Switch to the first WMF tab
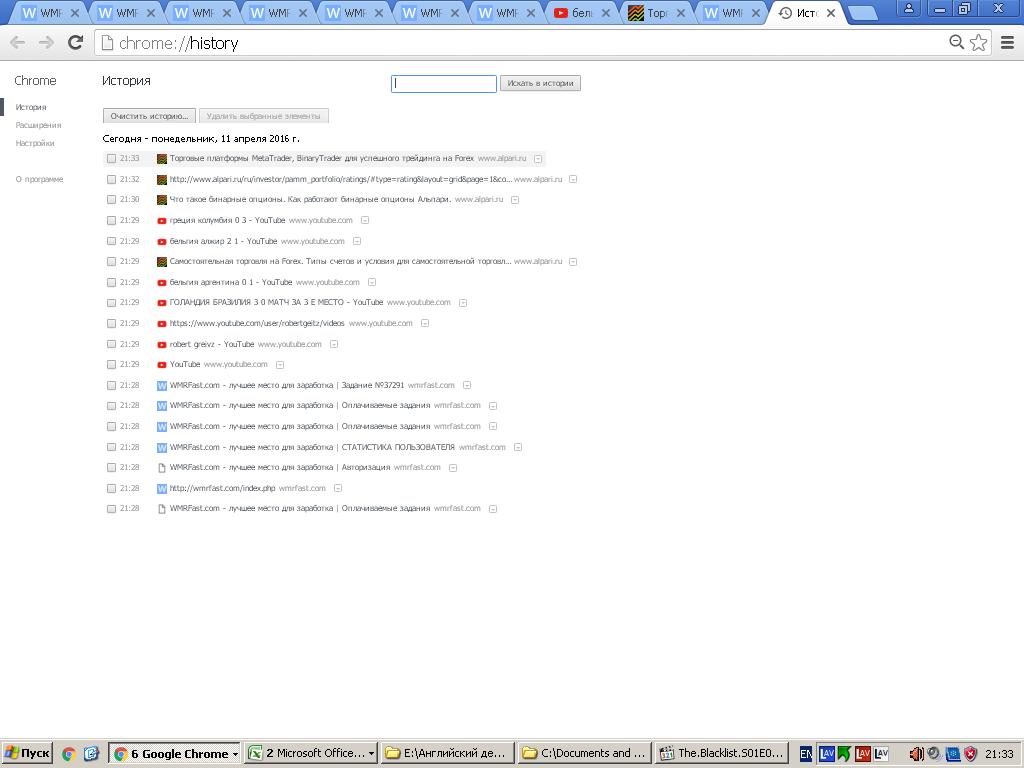Screen dimensions: 1024x768 tap(47, 12)
